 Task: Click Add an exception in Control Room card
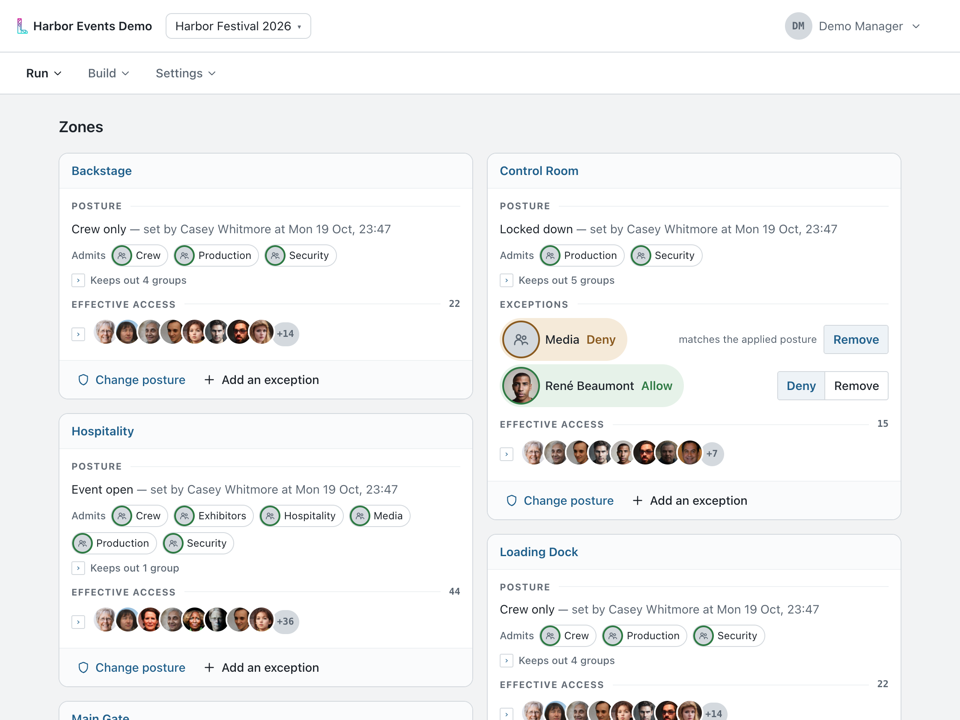[x=690, y=500]
